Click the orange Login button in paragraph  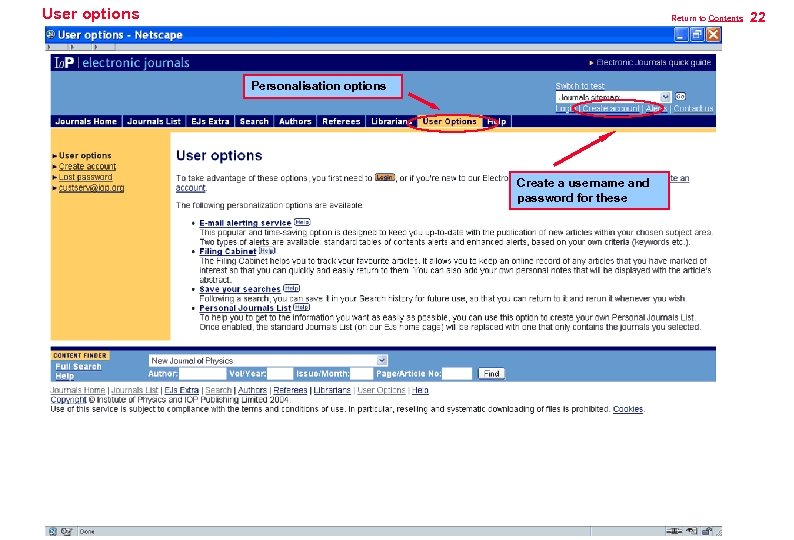(x=384, y=177)
